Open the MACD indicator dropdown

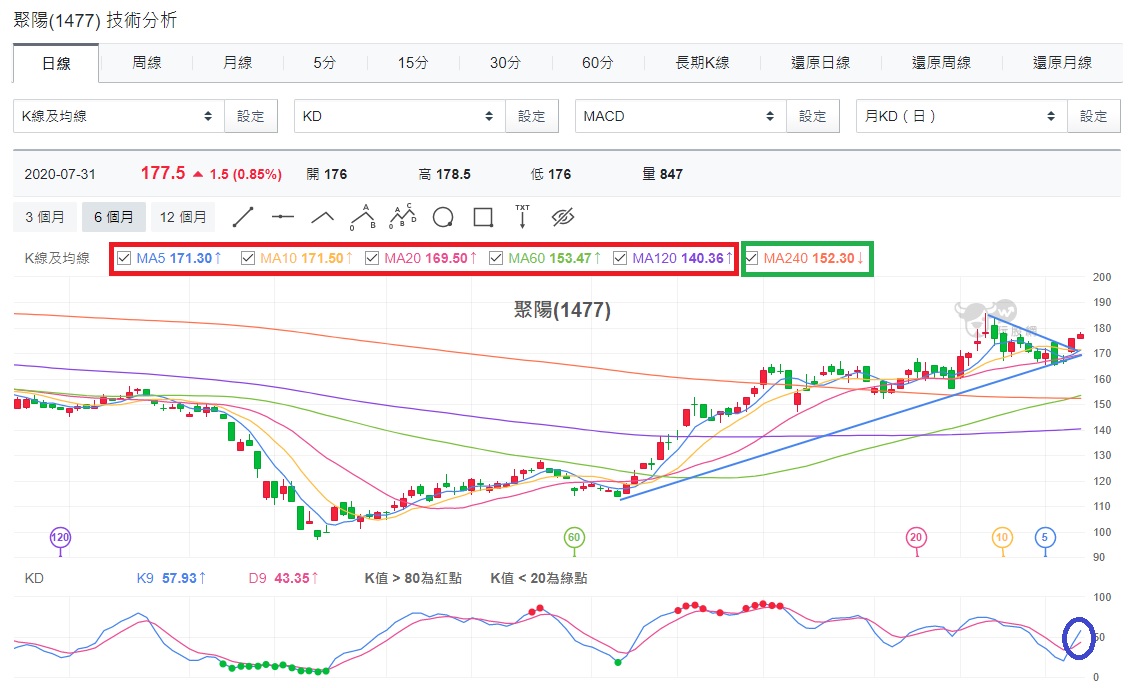click(680, 116)
